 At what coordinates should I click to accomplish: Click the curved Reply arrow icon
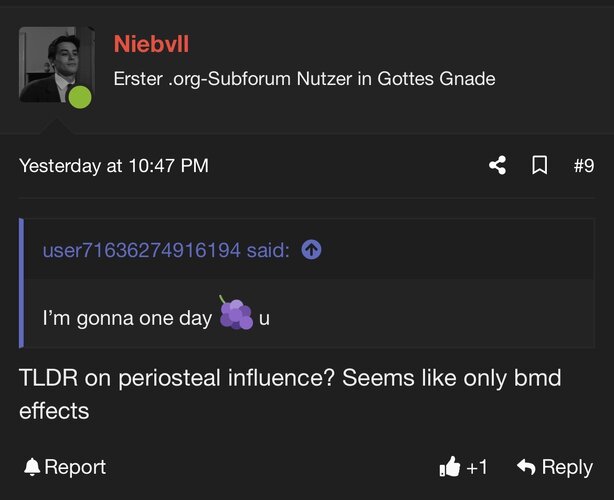pyautogui.click(x=526, y=466)
